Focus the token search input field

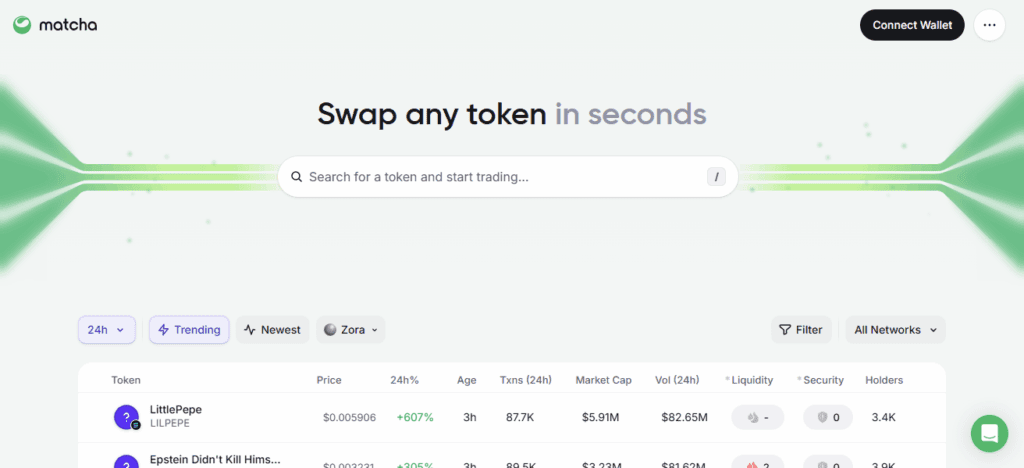500,177
